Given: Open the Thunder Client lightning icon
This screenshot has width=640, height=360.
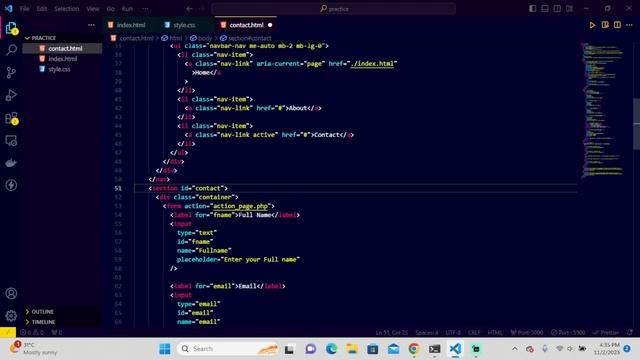Looking at the screenshot, I should (x=11, y=185).
